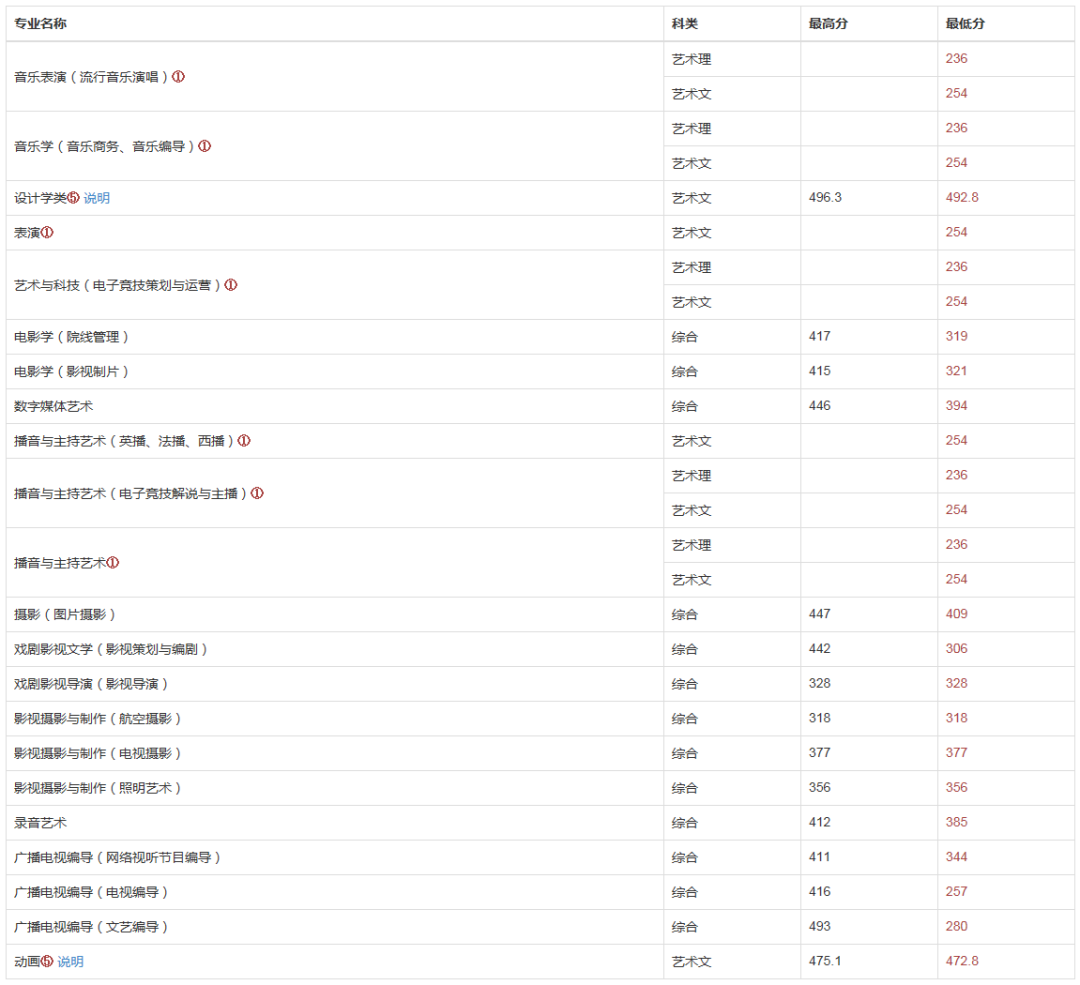1080x985 pixels.
Task: Select the 设计学类 major name
Action: tap(41, 198)
